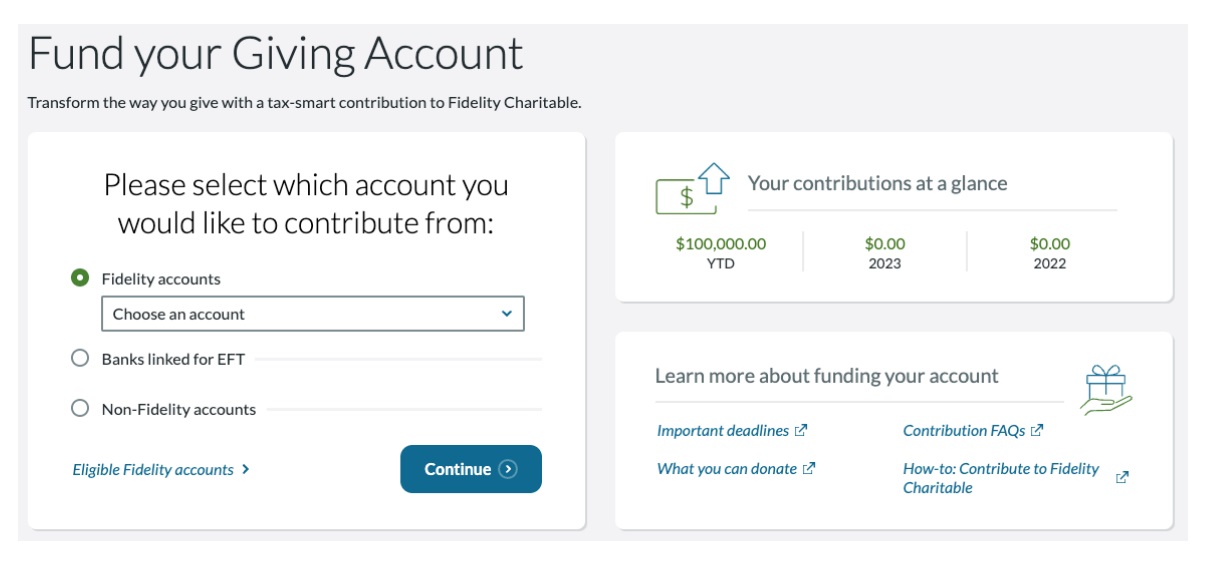The height and width of the screenshot is (568, 1206).
Task: Select the Fidelity accounts radio option
Action: tap(80, 278)
